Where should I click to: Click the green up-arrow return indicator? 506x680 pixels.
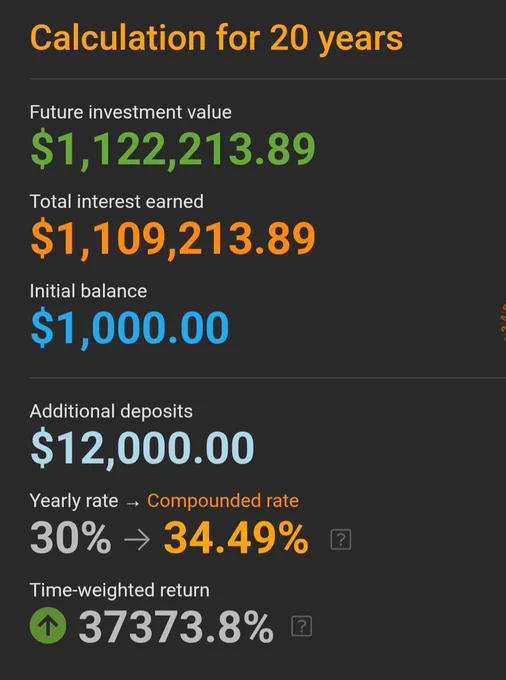48,625
